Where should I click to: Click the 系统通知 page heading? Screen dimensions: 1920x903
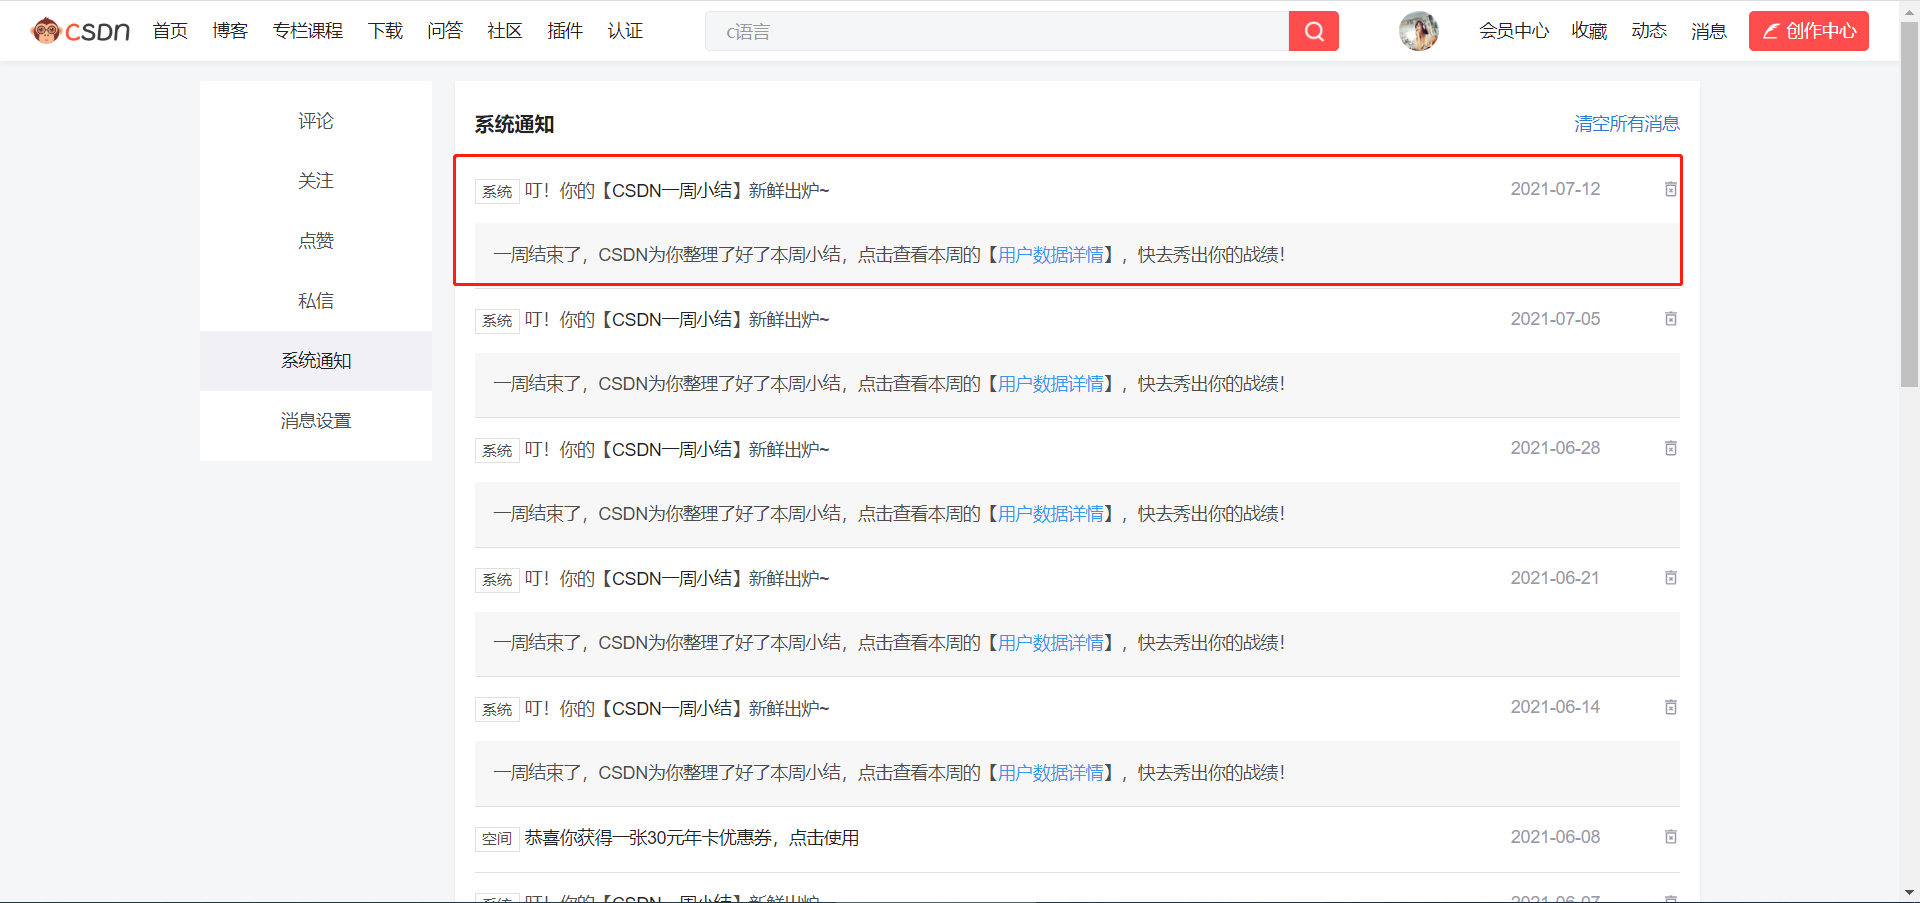pyautogui.click(x=514, y=124)
